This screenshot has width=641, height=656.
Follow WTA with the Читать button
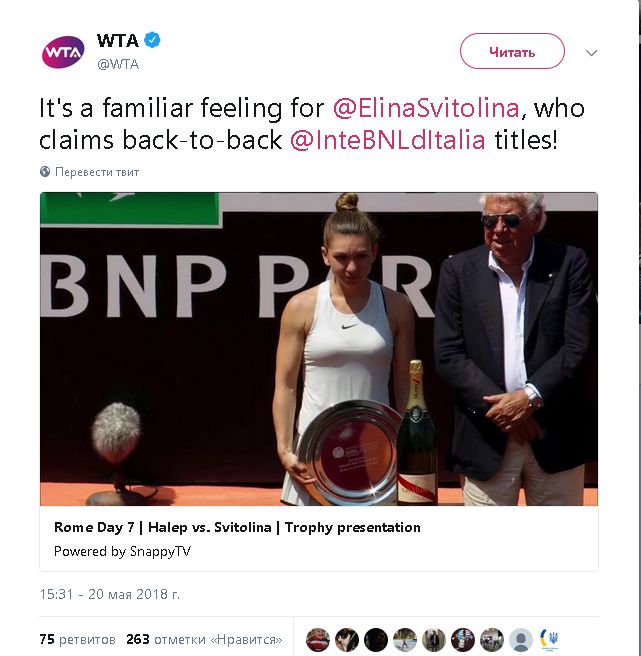pos(512,51)
